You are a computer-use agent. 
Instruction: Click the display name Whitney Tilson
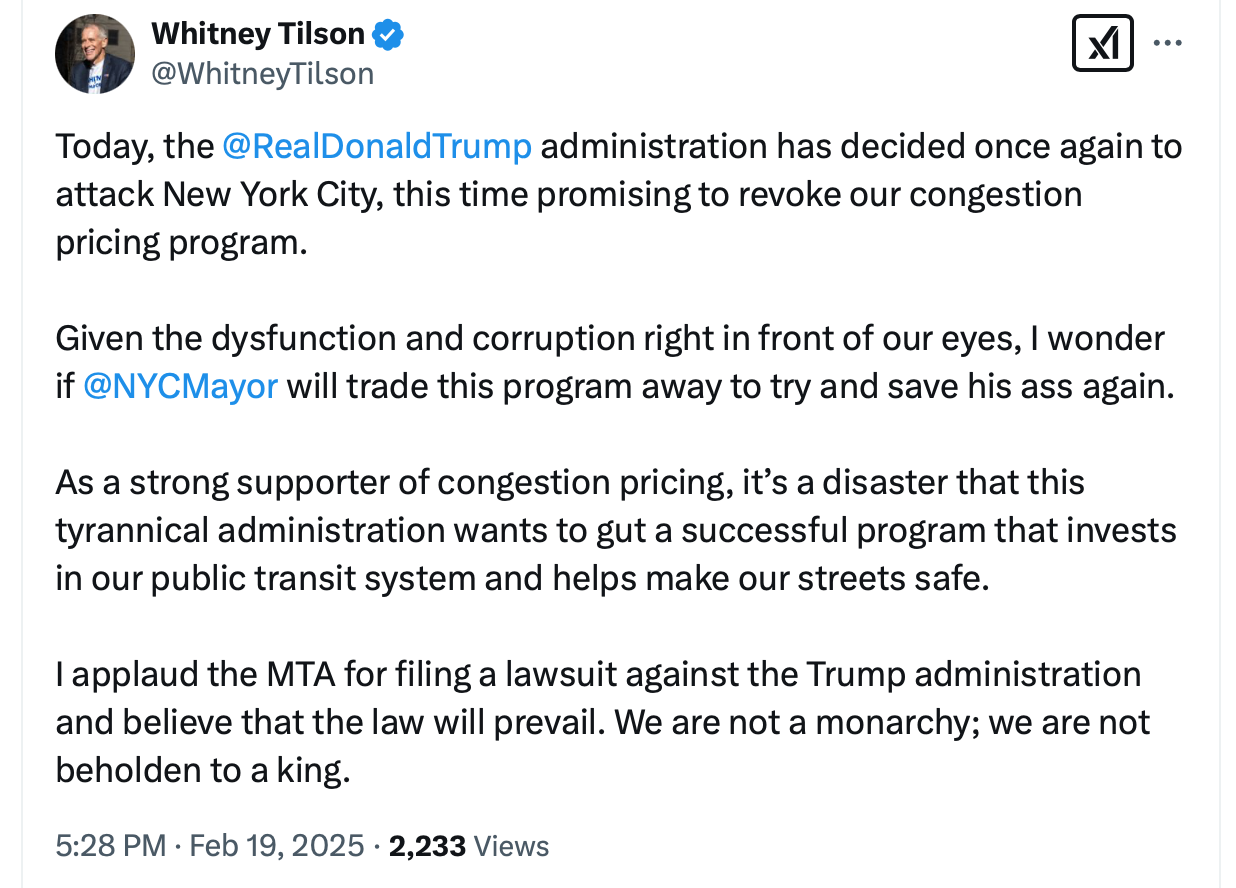(x=257, y=34)
